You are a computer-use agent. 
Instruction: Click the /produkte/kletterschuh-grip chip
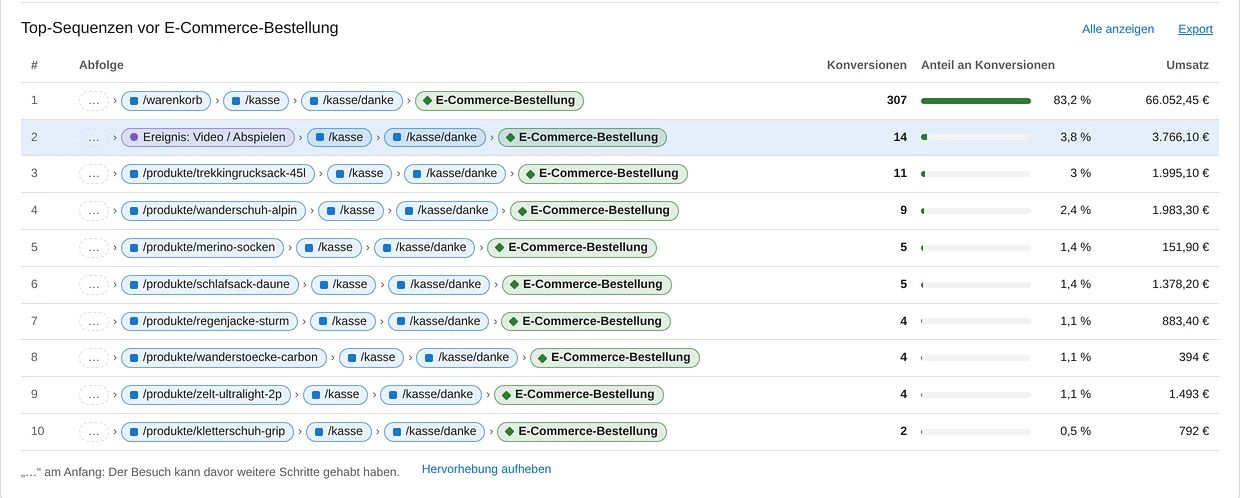[x=207, y=431]
